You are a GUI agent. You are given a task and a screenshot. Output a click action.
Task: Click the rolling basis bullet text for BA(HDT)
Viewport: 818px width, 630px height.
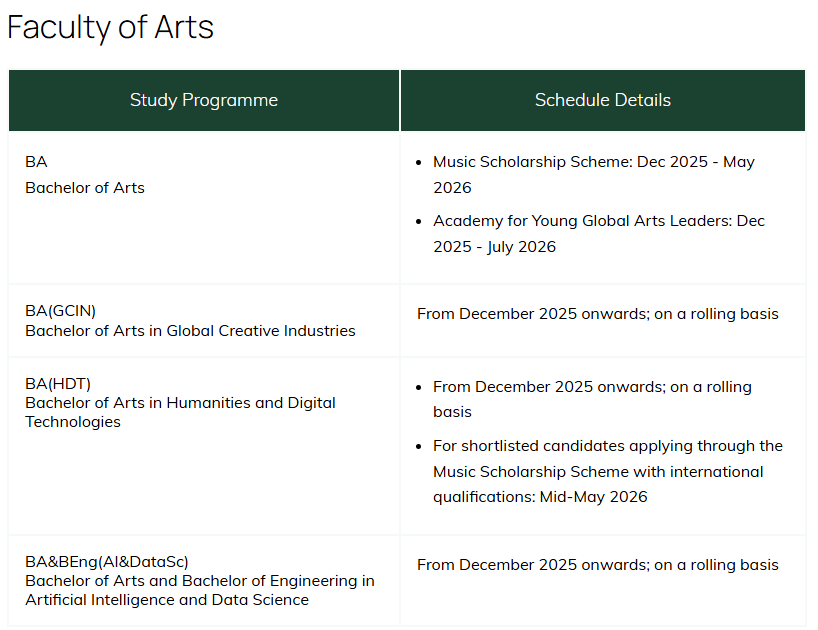pos(592,399)
